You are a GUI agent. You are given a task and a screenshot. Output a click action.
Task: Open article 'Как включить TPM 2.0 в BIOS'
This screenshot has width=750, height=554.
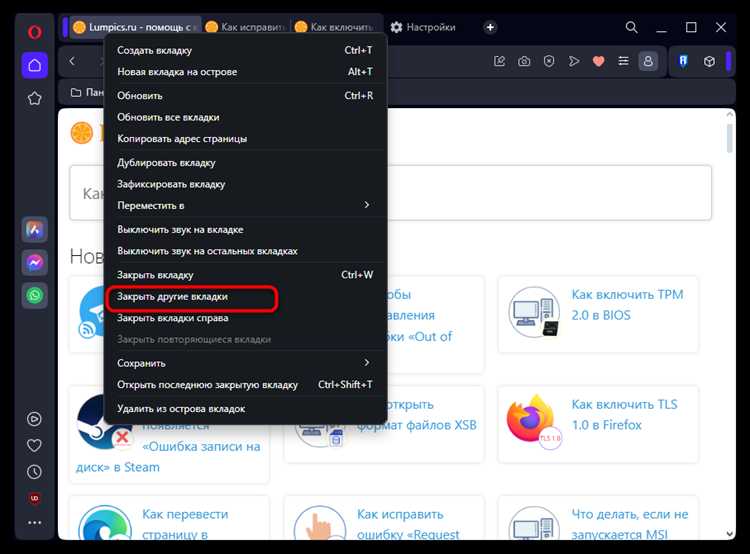coord(627,305)
